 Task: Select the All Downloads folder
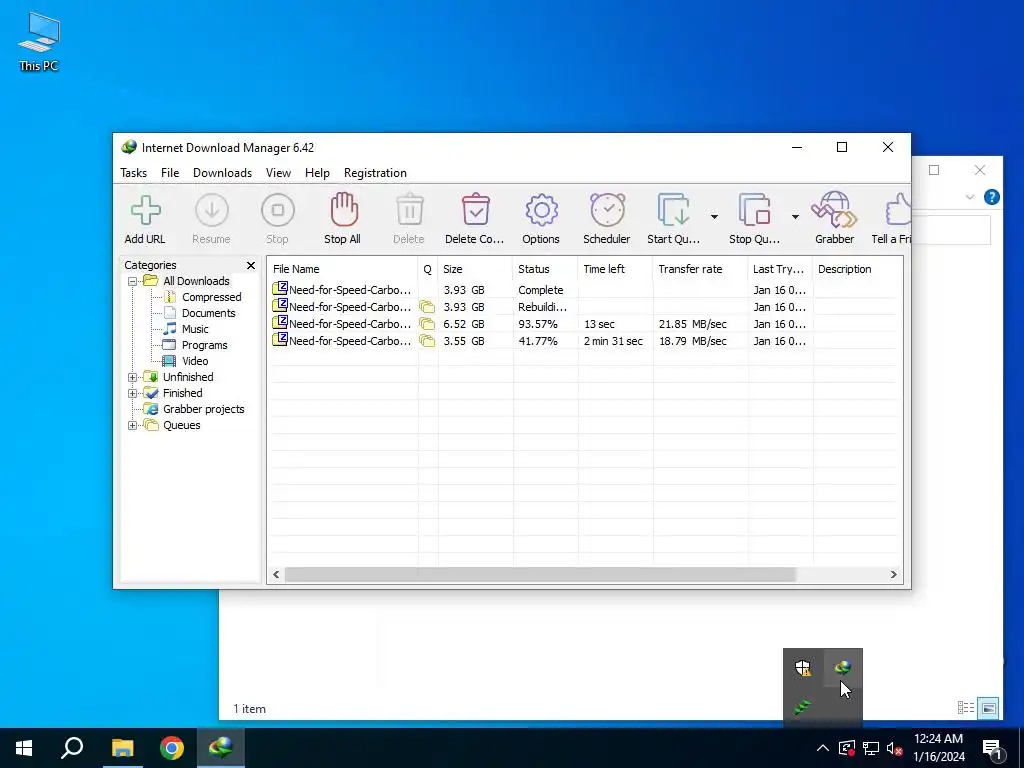coord(196,281)
